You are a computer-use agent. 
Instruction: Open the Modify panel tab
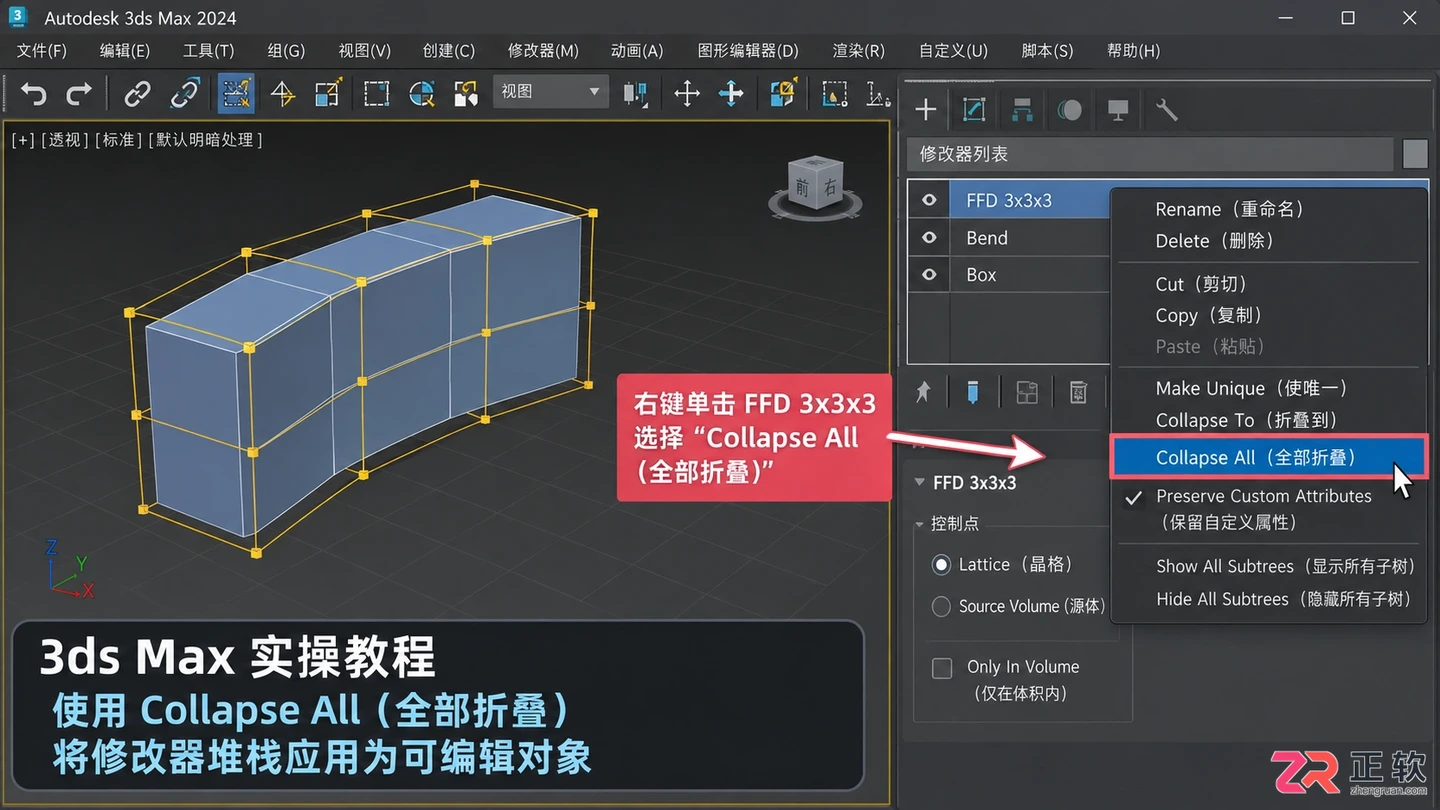974,110
